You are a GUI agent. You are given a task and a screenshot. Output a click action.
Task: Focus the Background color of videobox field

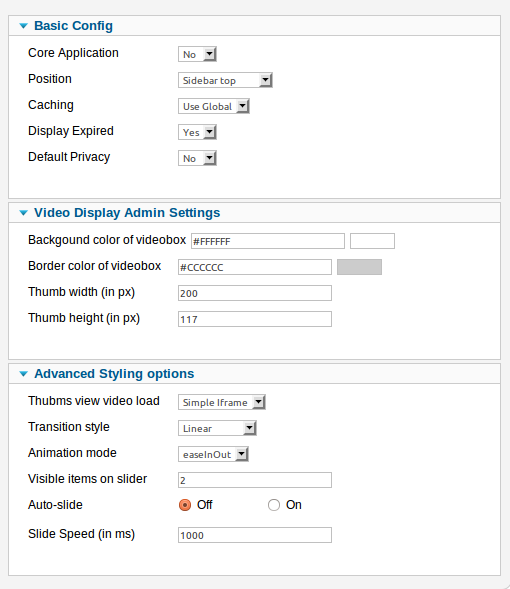point(268,241)
